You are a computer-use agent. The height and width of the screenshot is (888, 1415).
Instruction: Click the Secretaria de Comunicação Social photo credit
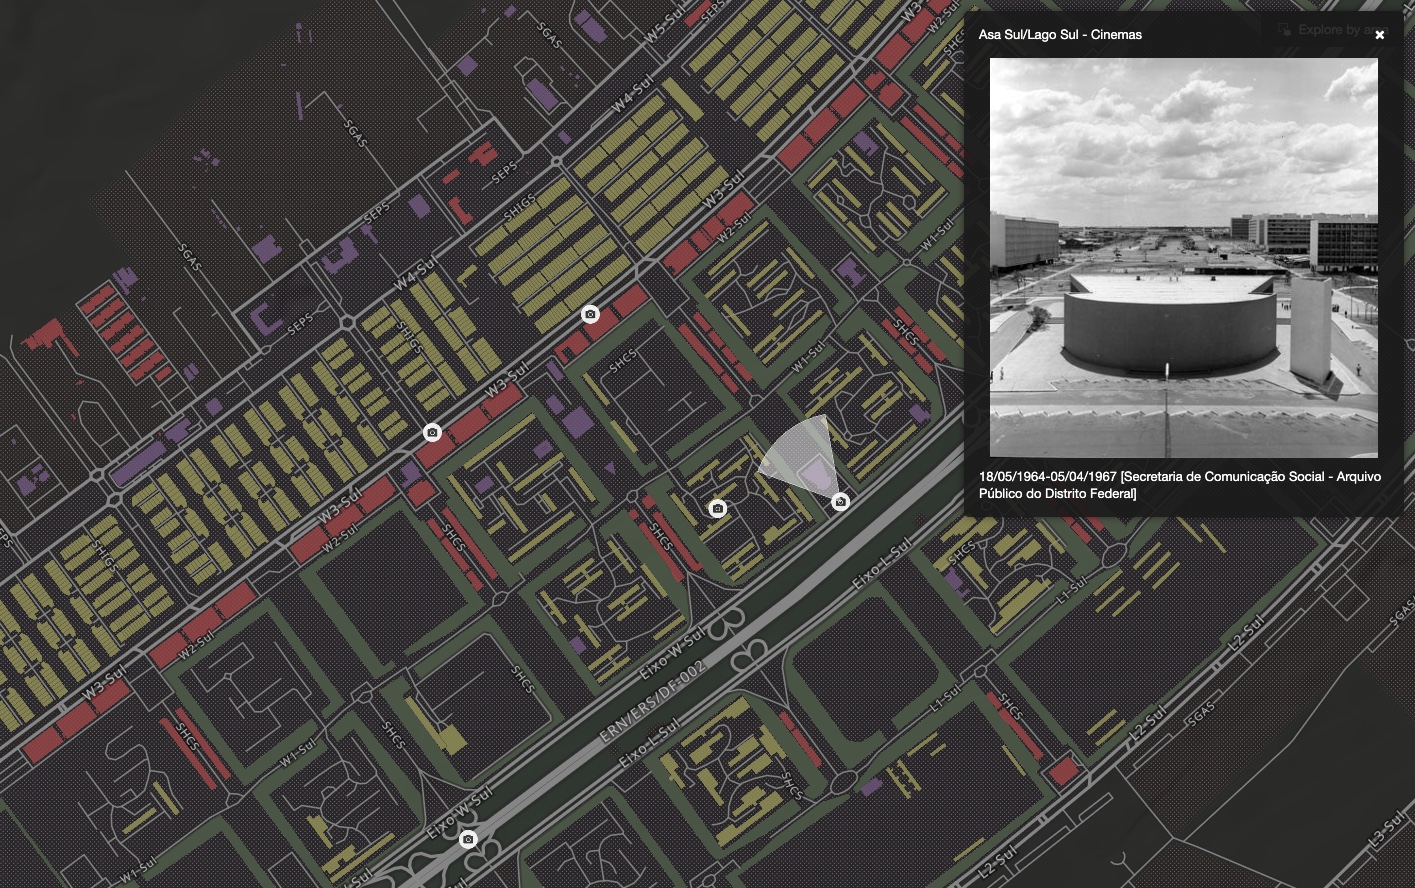click(x=1179, y=485)
